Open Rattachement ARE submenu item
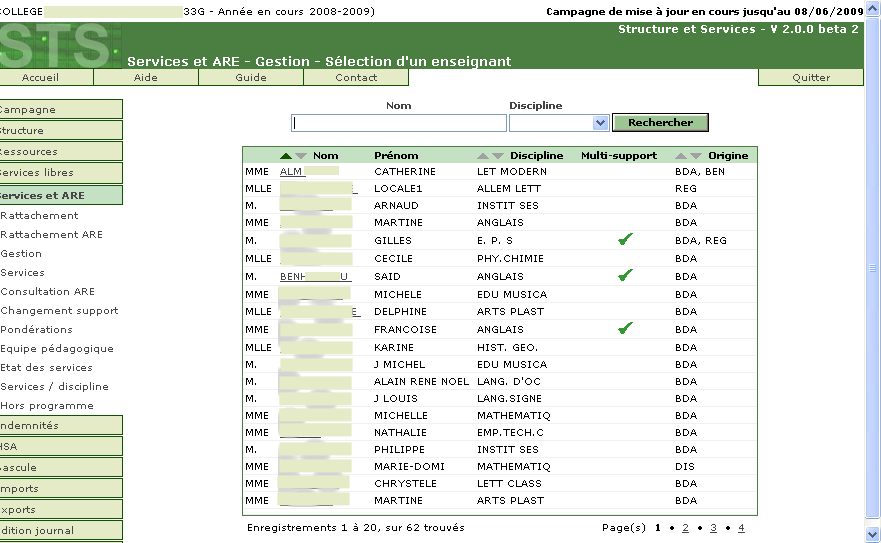Screen dimensions: 881x543 tap(52, 234)
